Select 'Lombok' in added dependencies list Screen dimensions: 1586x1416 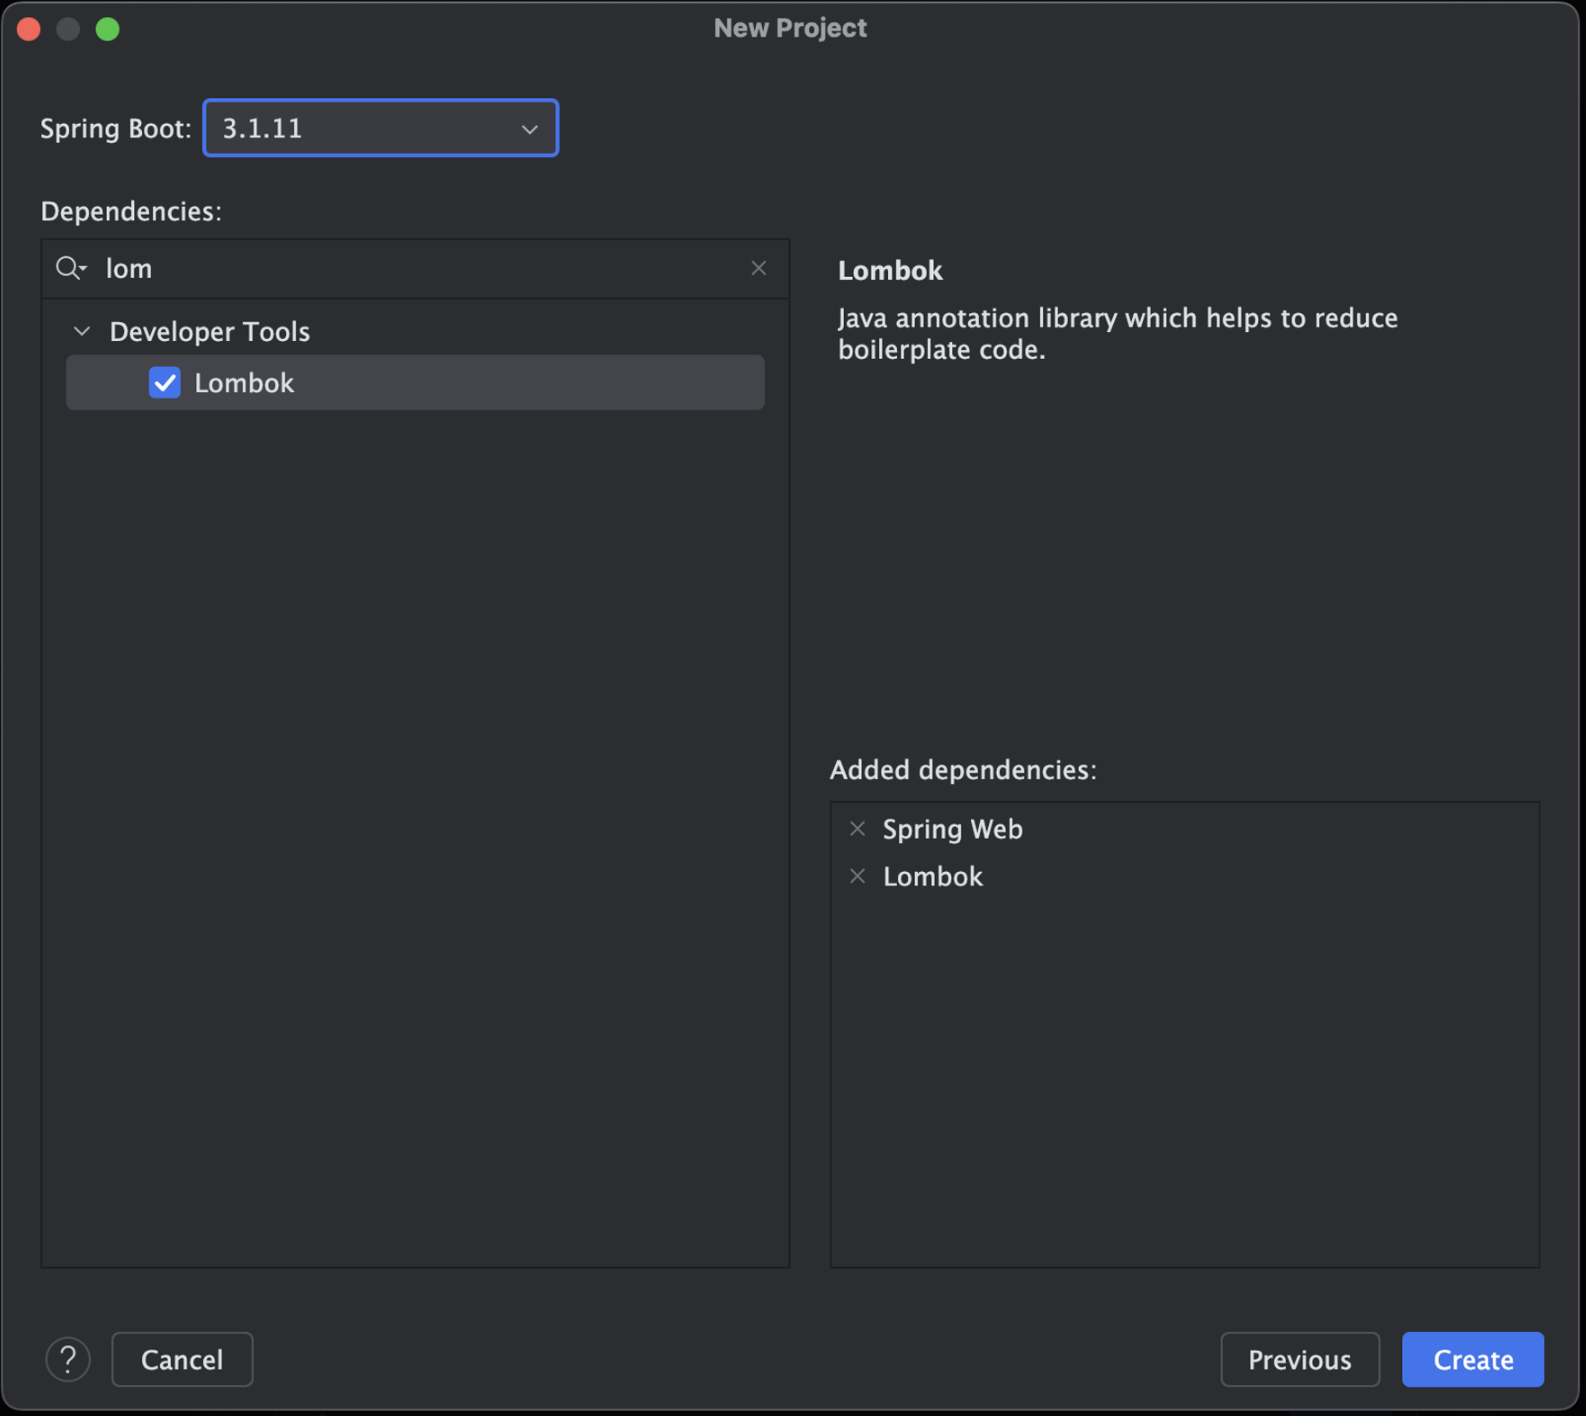pyautogui.click(x=932, y=877)
